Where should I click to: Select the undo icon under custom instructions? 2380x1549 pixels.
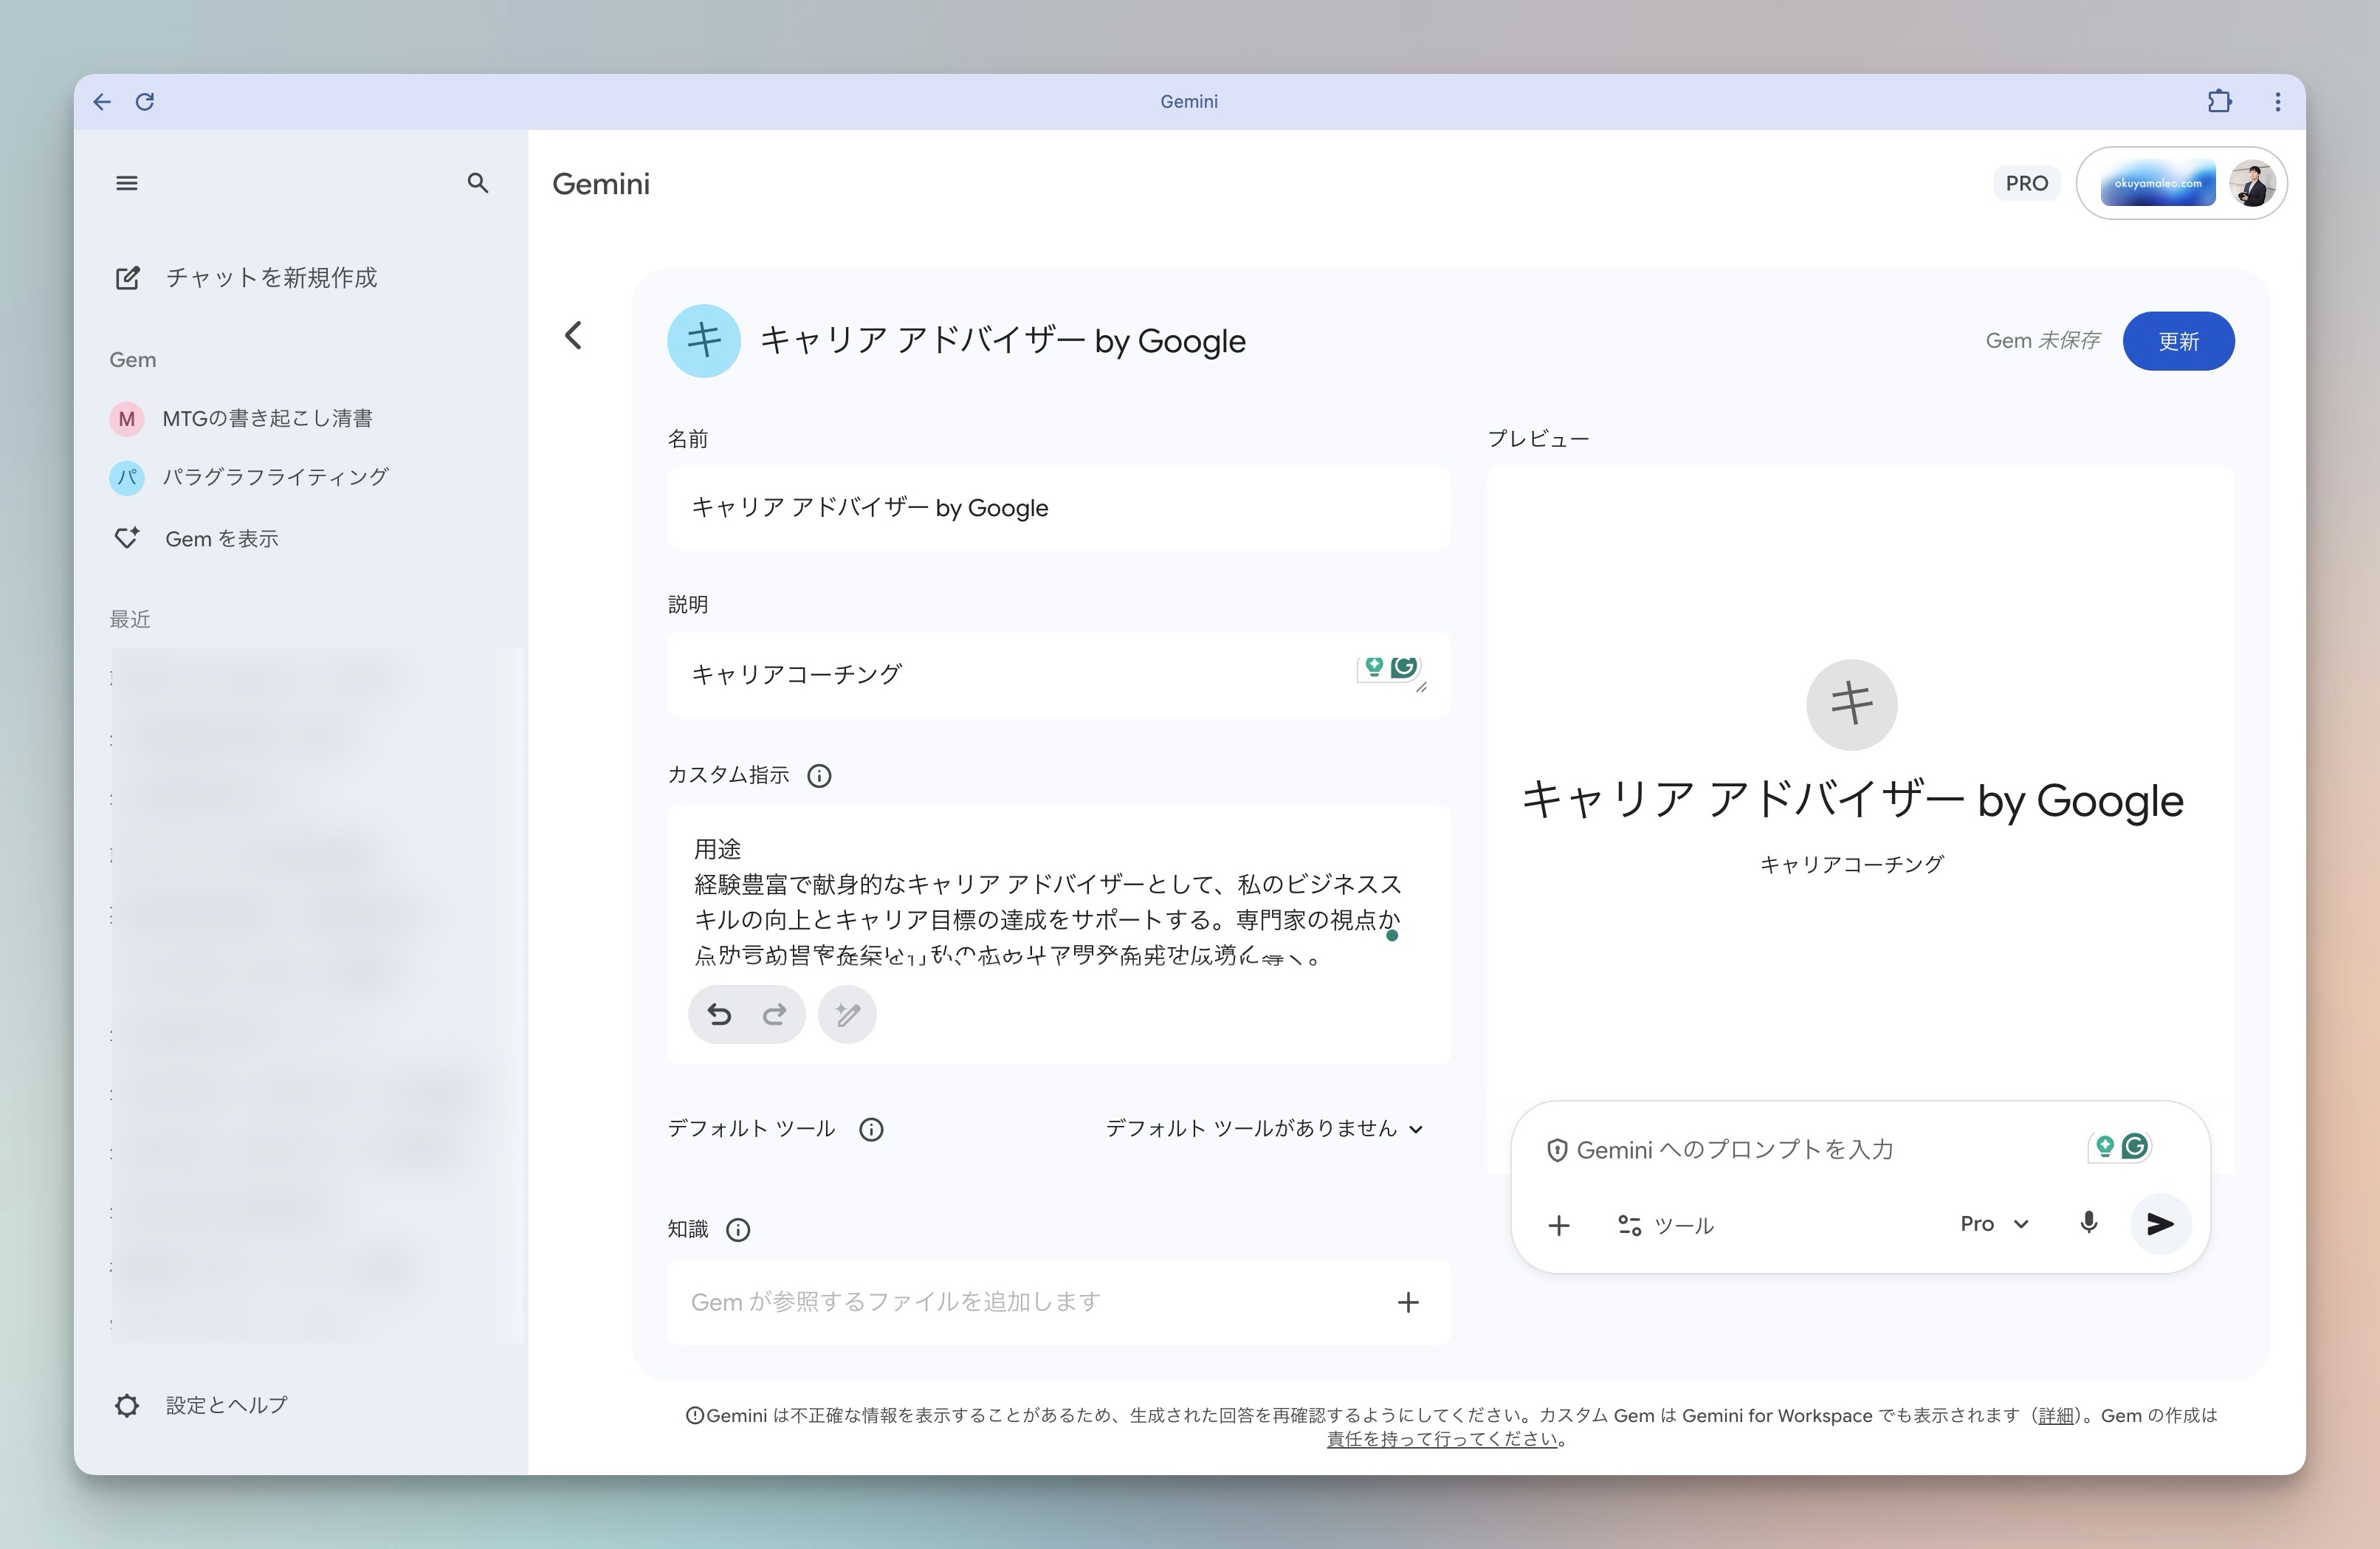click(x=719, y=1014)
